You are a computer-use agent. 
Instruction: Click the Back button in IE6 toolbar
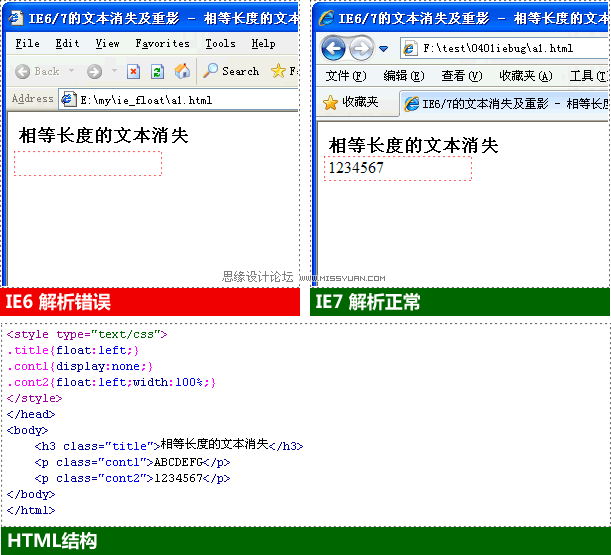pos(37,71)
